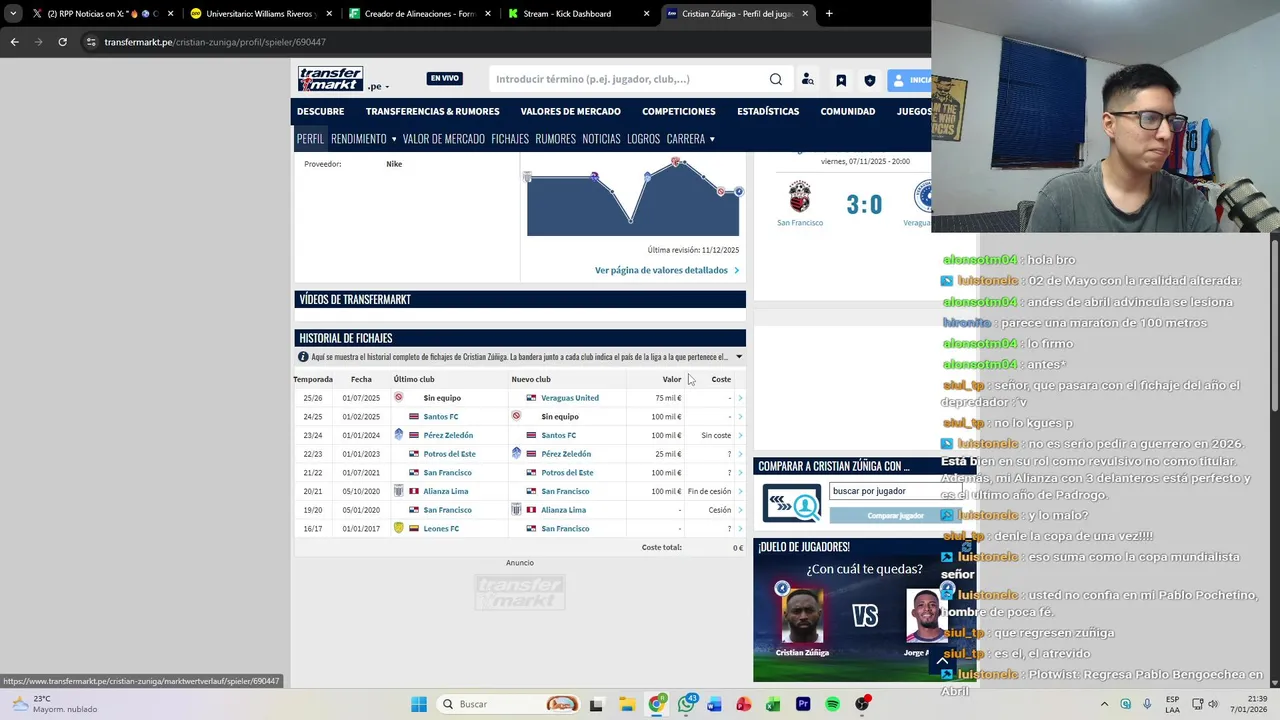Open arrow for 23/24 transfer row
The width and height of the screenshot is (1280, 720).
coord(740,435)
